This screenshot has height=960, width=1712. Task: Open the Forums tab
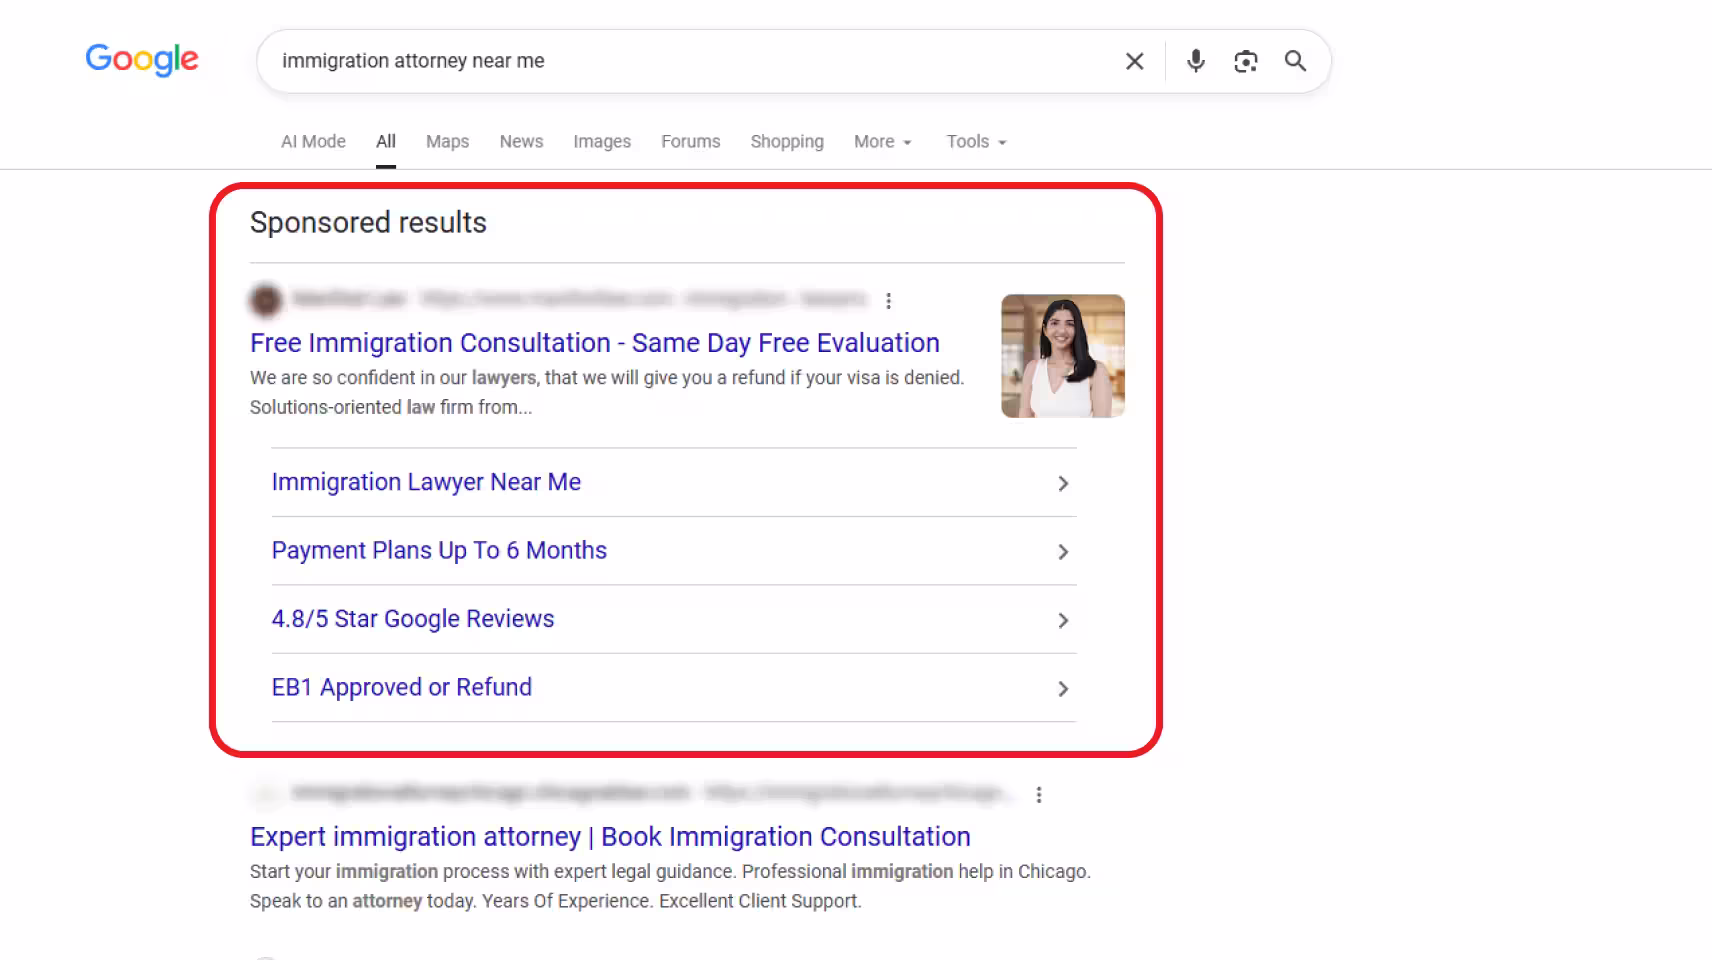[x=690, y=141]
